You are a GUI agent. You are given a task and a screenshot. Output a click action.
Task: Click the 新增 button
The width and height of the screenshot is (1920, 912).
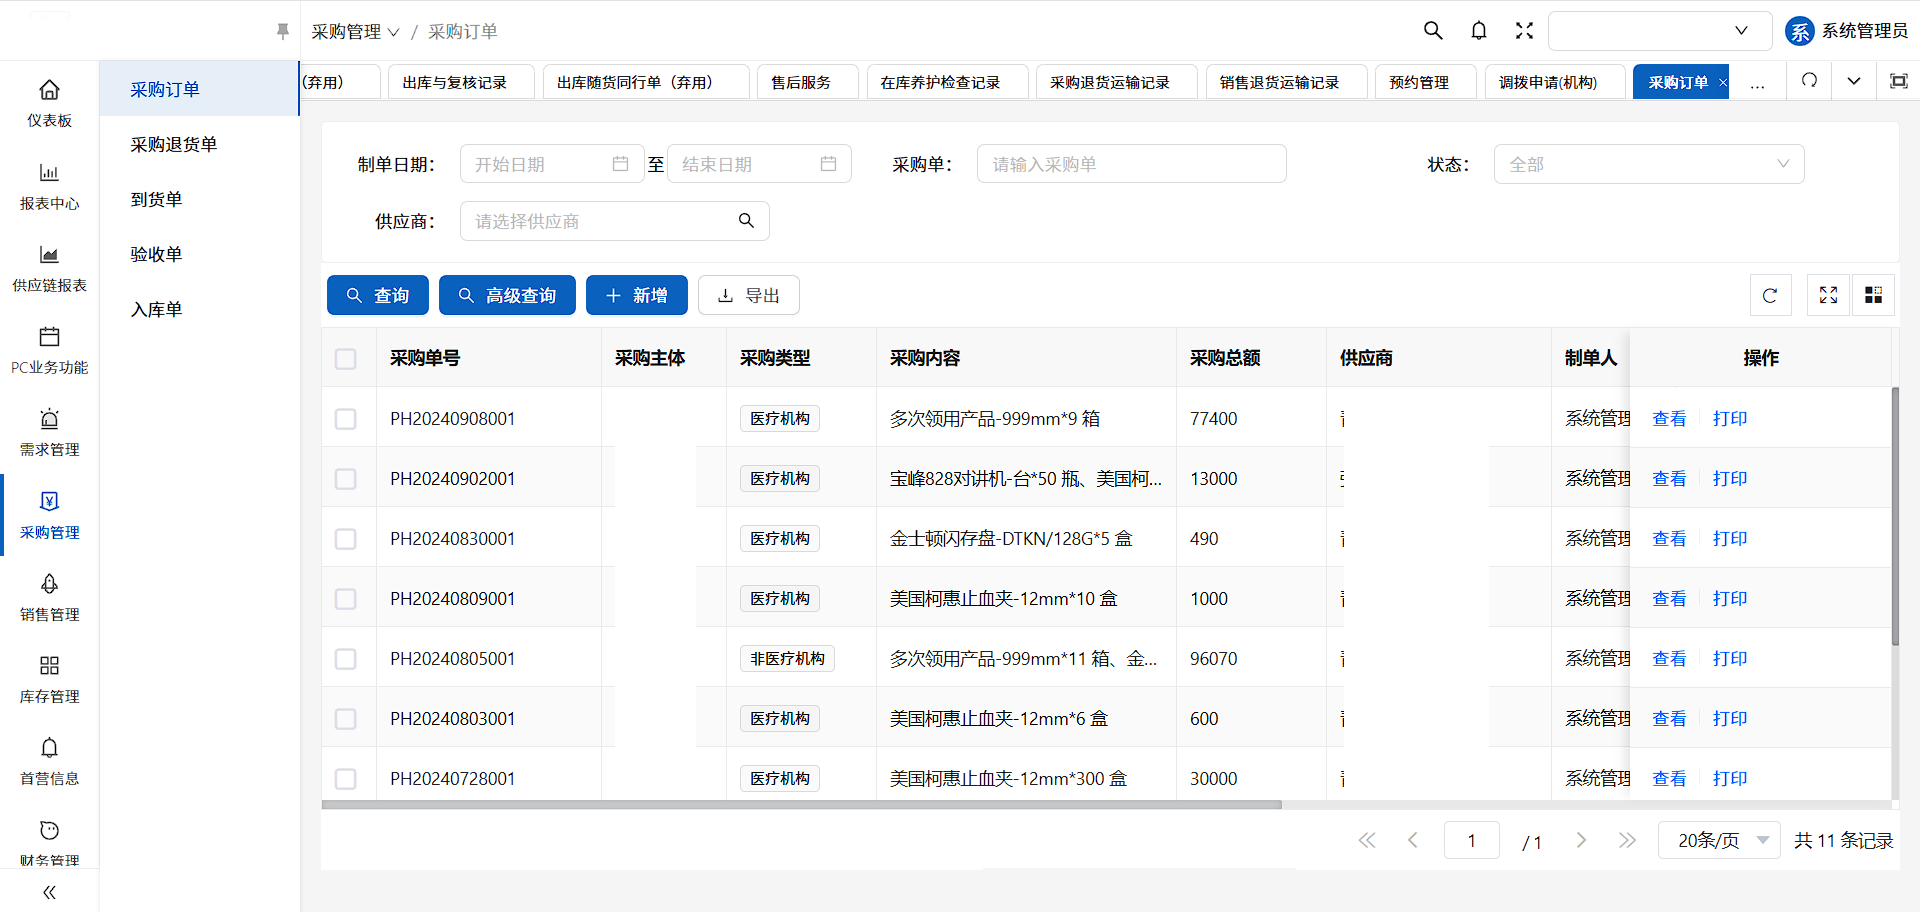click(636, 295)
